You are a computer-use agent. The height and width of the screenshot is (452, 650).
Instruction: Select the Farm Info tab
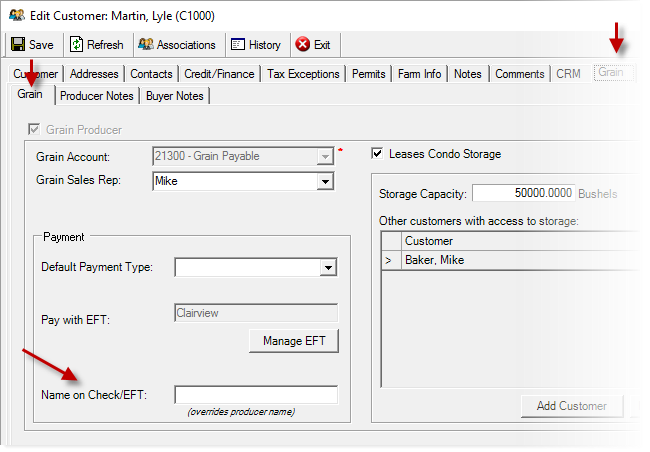coord(419,74)
